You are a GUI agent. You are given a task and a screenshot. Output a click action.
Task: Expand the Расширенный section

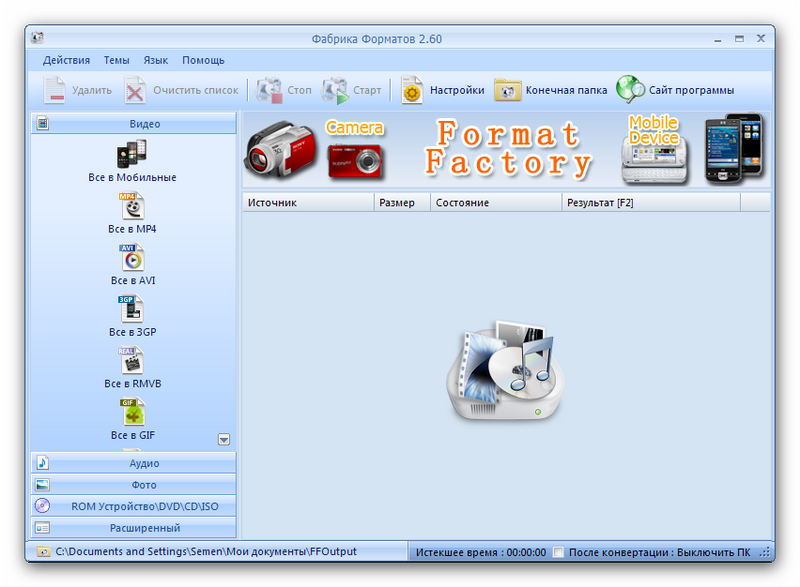click(134, 527)
